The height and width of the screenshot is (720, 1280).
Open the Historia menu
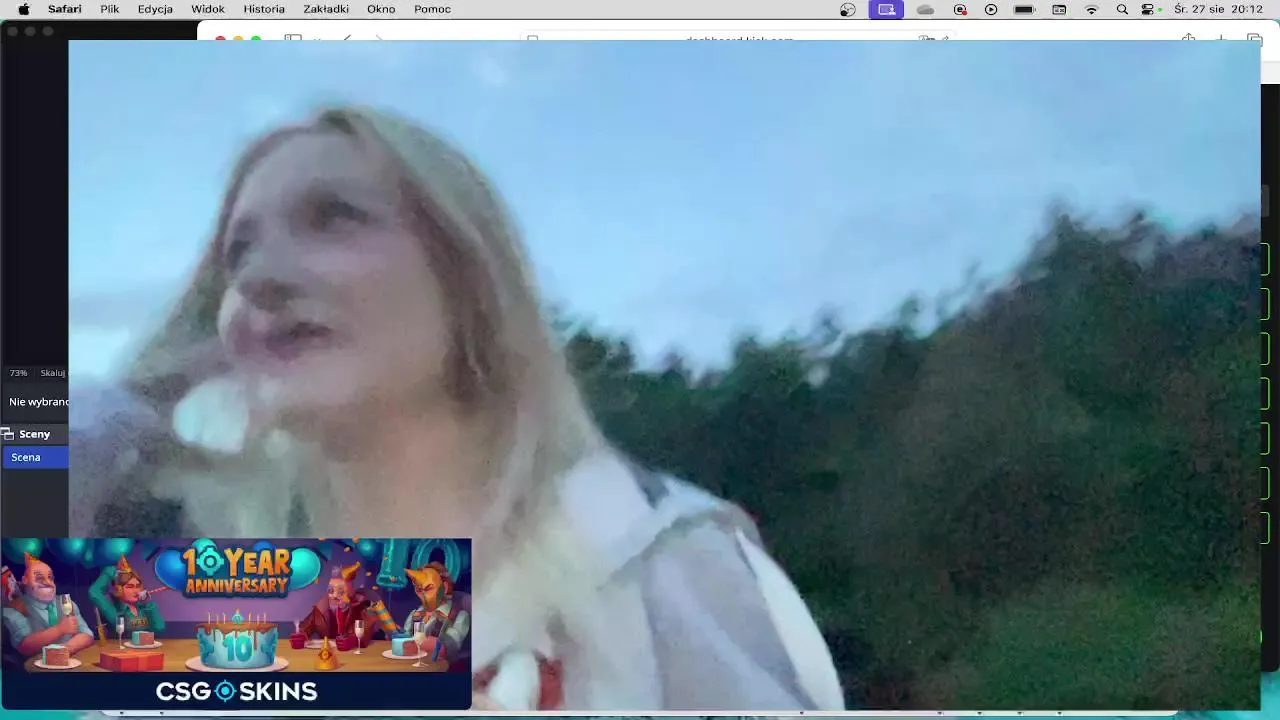pos(264,9)
